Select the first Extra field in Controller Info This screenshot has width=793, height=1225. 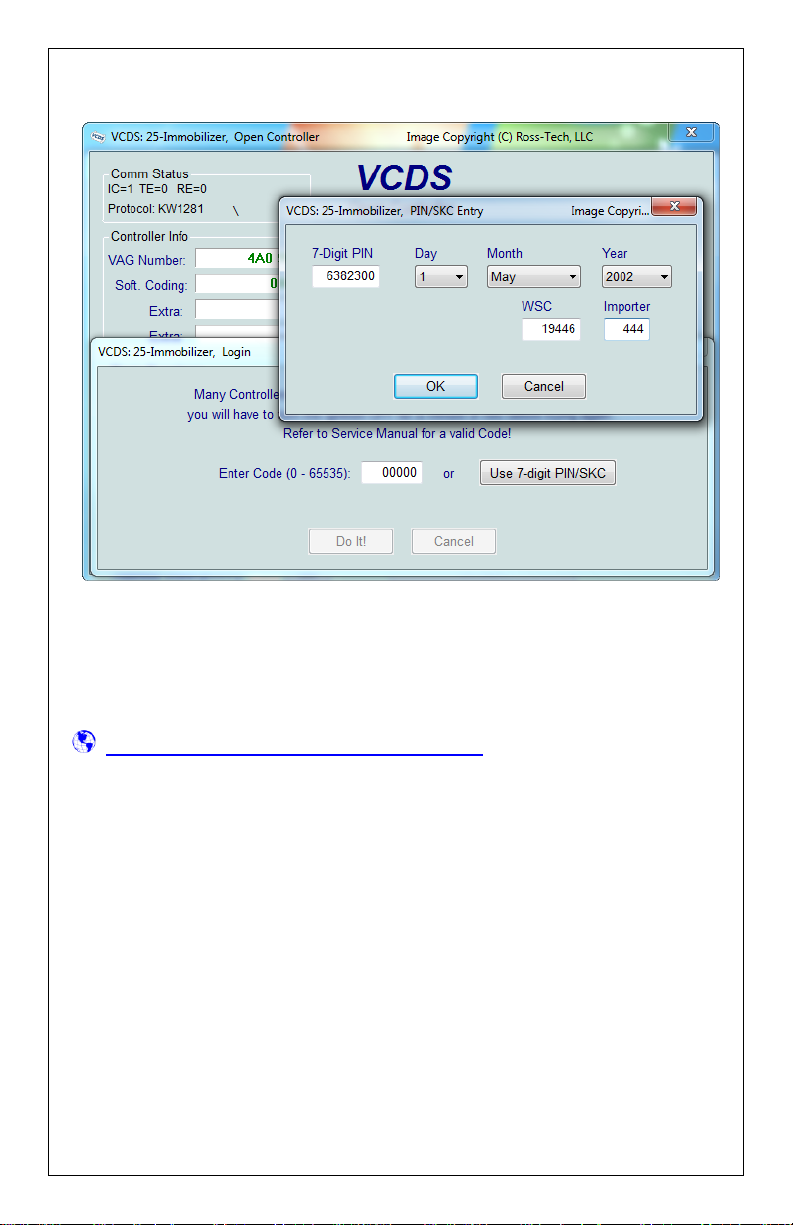click(x=237, y=311)
